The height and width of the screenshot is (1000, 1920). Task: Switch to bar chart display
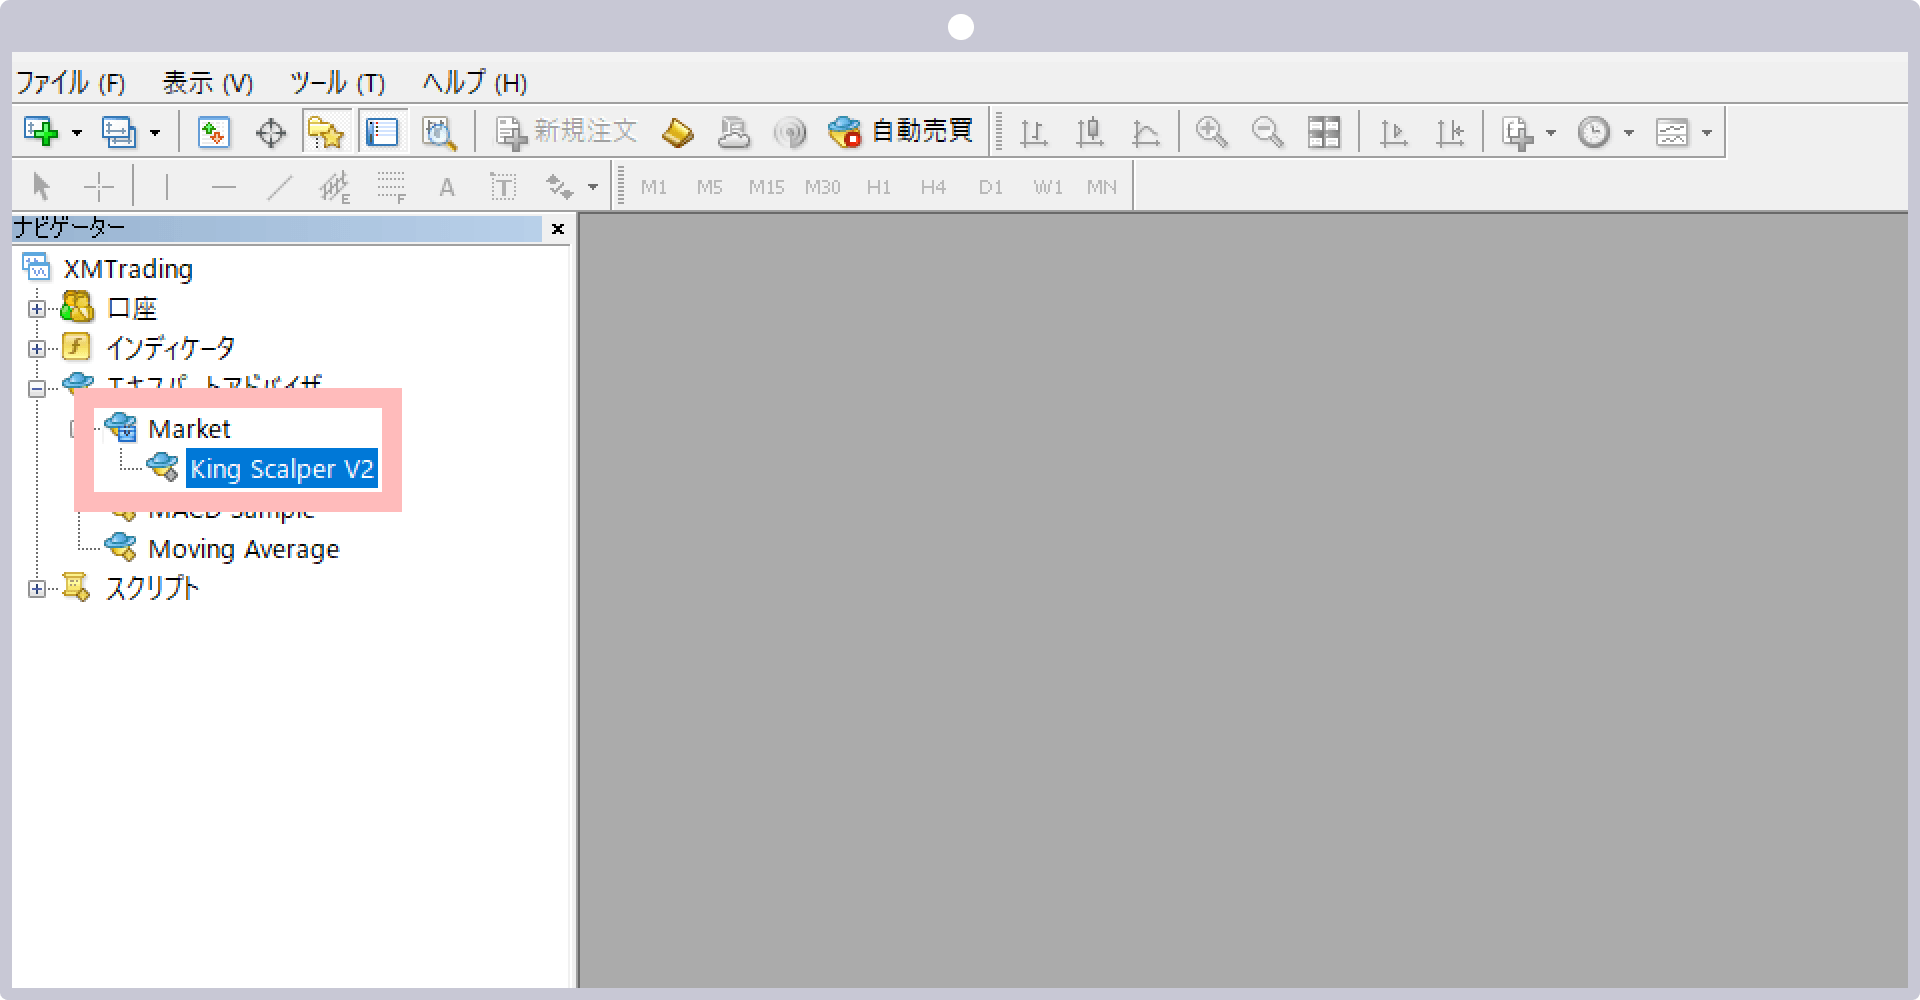1034,132
